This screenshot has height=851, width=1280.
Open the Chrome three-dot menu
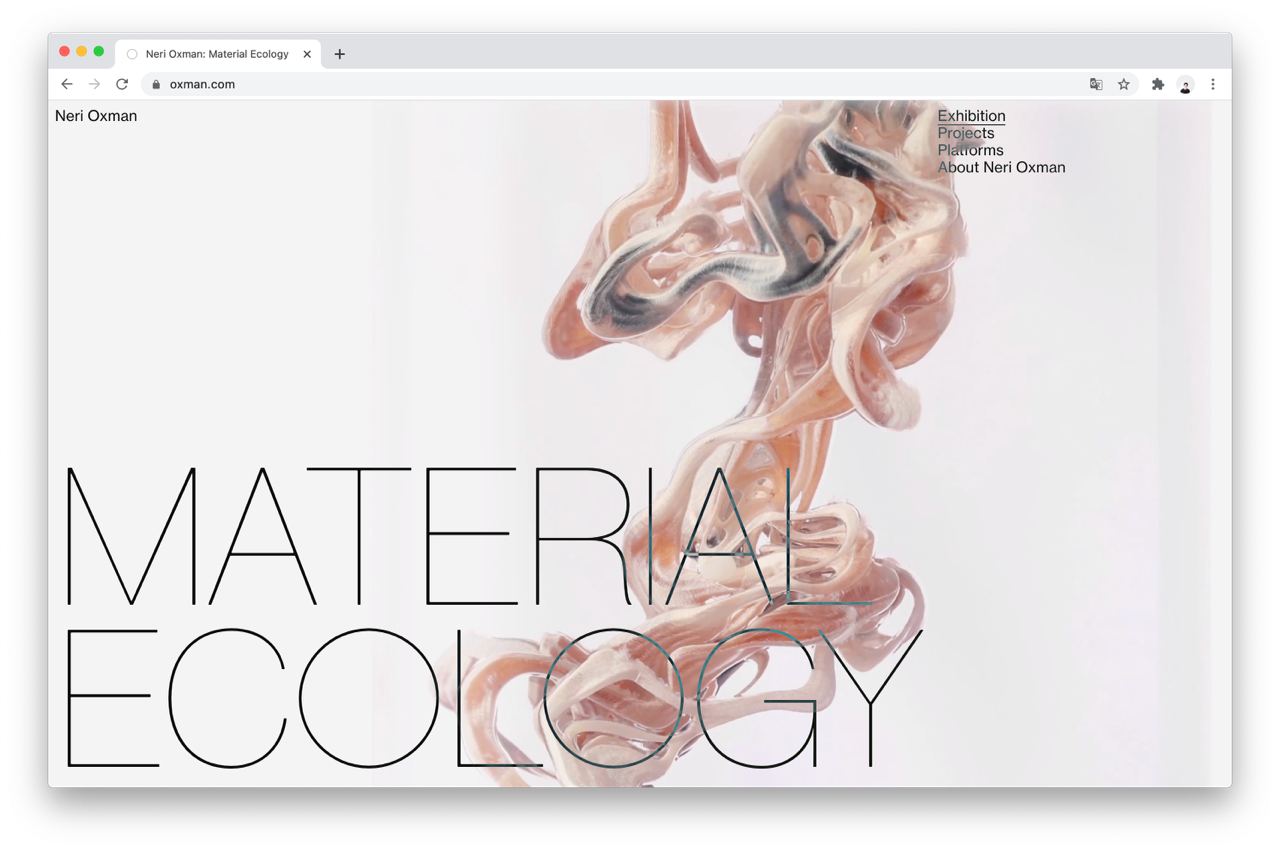(x=1213, y=84)
